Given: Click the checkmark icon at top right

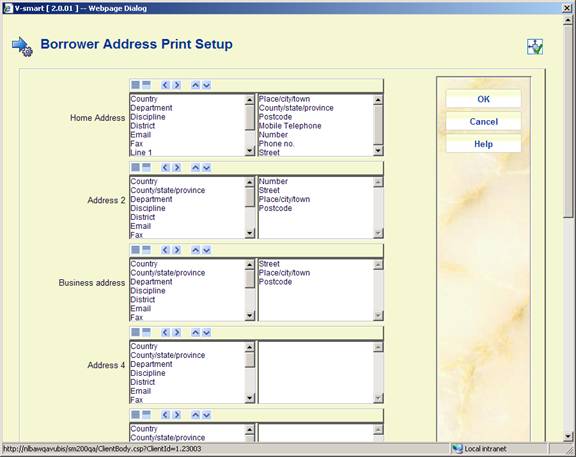Looking at the screenshot, I should tap(535, 47).
